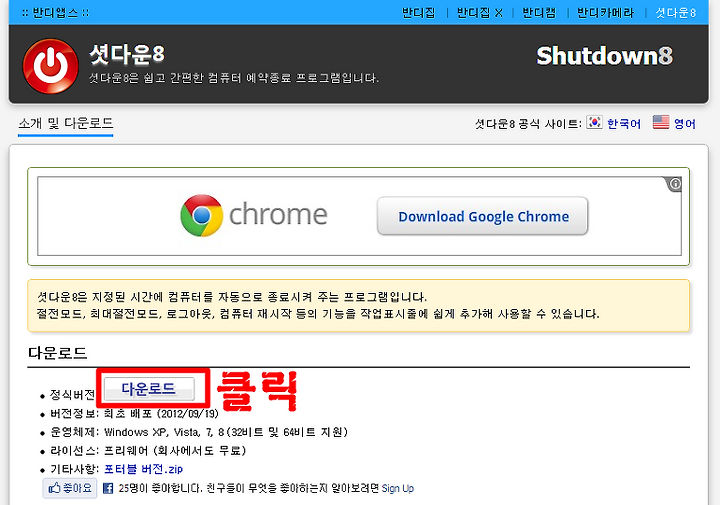Click the 다운로드 button for official version
The height and width of the screenshot is (505, 720).
coord(149,389)
